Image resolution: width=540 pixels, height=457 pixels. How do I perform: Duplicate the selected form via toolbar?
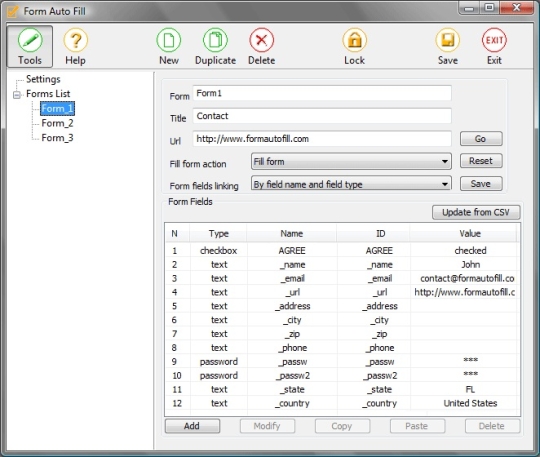215,46
